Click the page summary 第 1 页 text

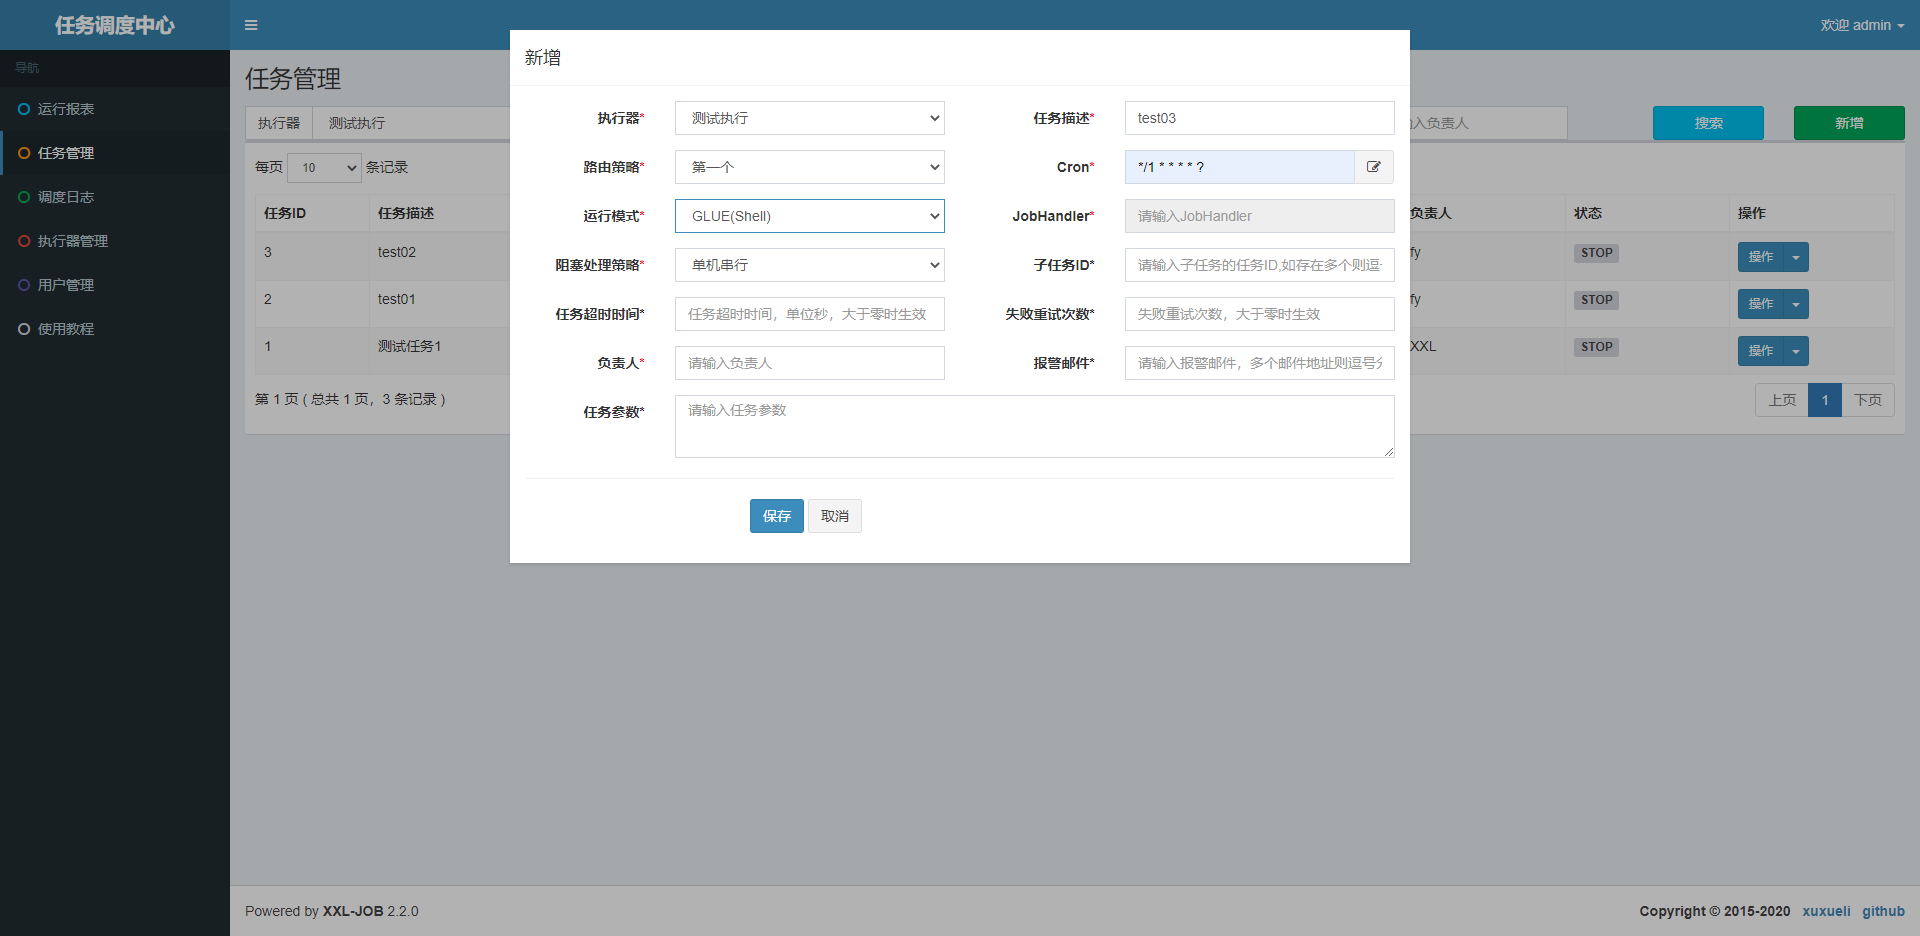350,399
